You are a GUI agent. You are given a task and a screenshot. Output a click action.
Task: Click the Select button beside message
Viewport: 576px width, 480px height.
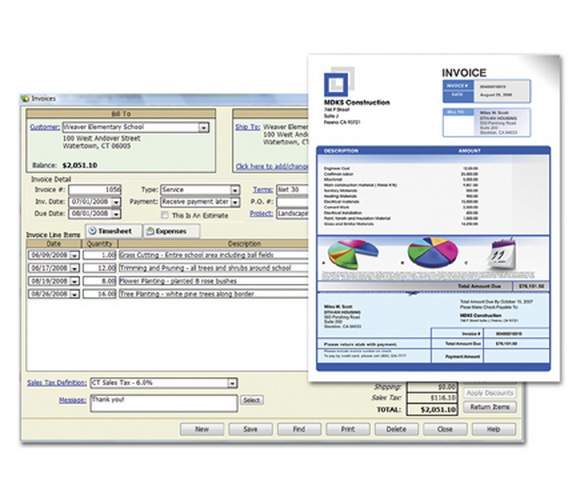pyautogui.click(x=252, y=400)
